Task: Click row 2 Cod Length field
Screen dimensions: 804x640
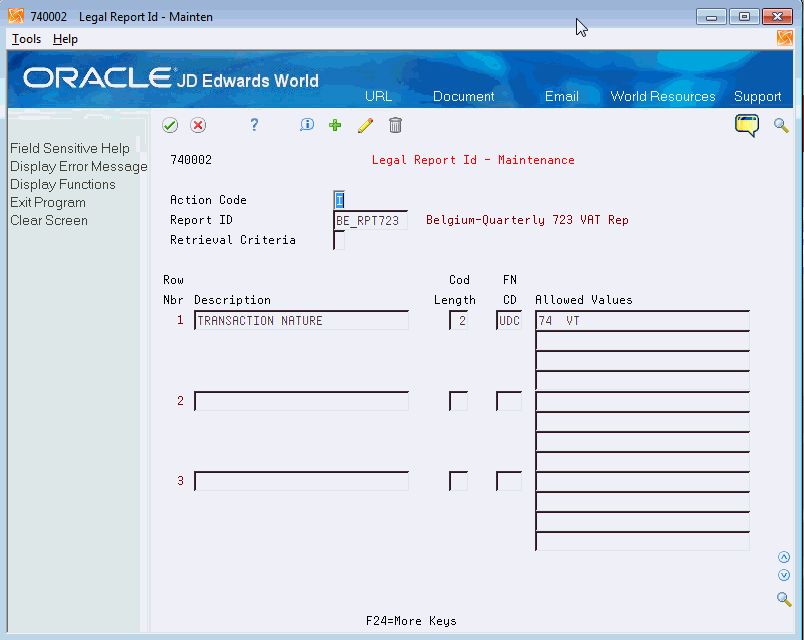Action: pyautogui.click(x=458, y=401)
